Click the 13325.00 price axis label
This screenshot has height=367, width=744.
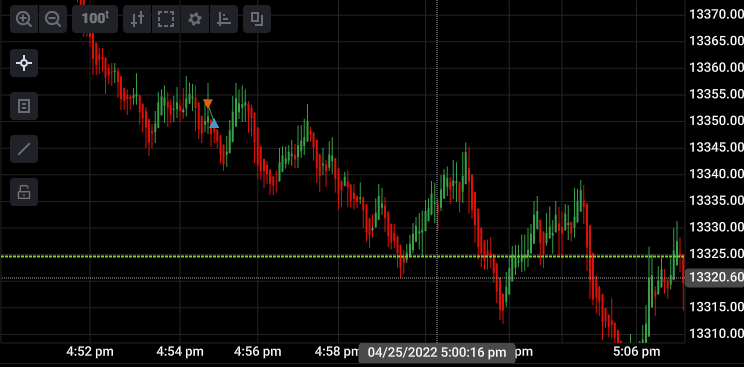(716, 254)
